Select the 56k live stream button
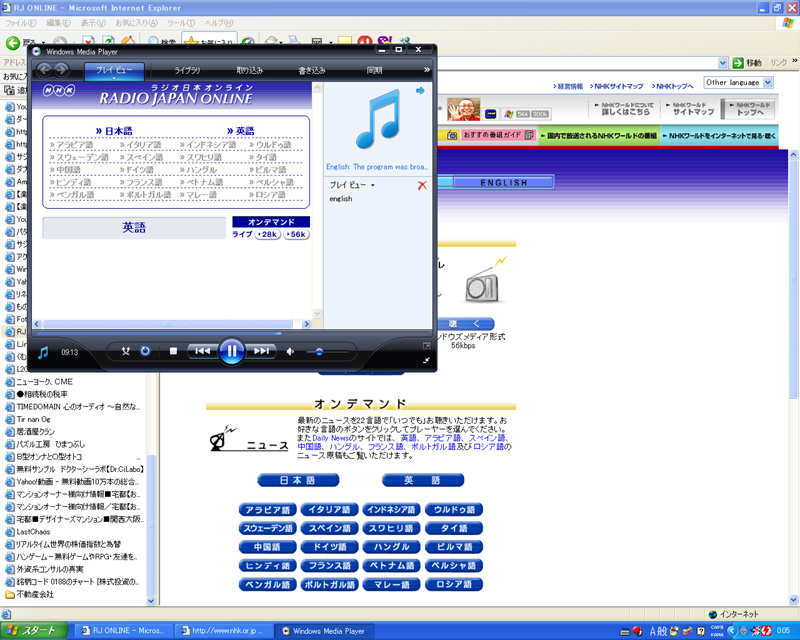The height and width of the screenshot is (640, 800). tap(296, 234)
